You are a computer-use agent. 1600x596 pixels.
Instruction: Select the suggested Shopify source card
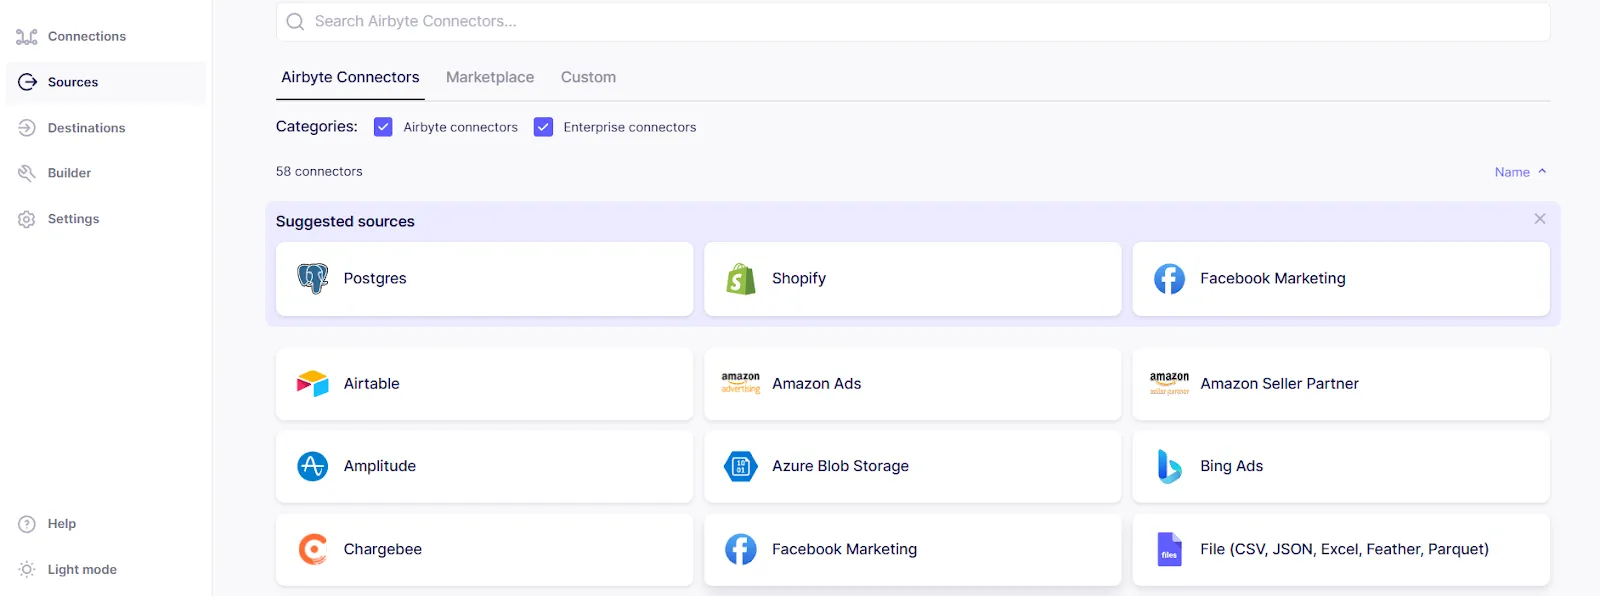[x=912, y=279]
